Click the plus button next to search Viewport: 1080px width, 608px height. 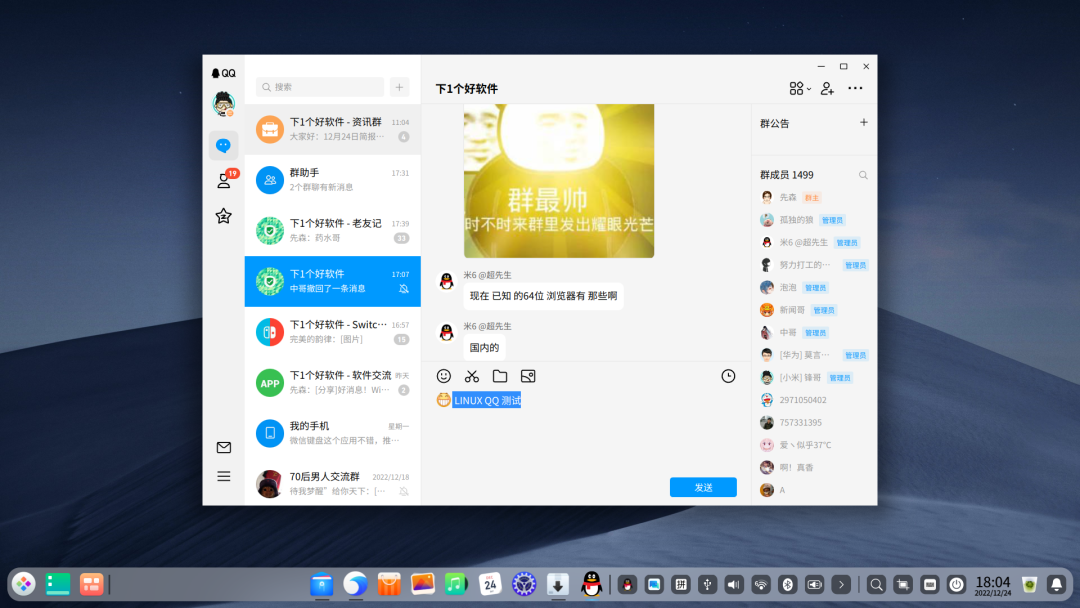[x=399, y=87]
